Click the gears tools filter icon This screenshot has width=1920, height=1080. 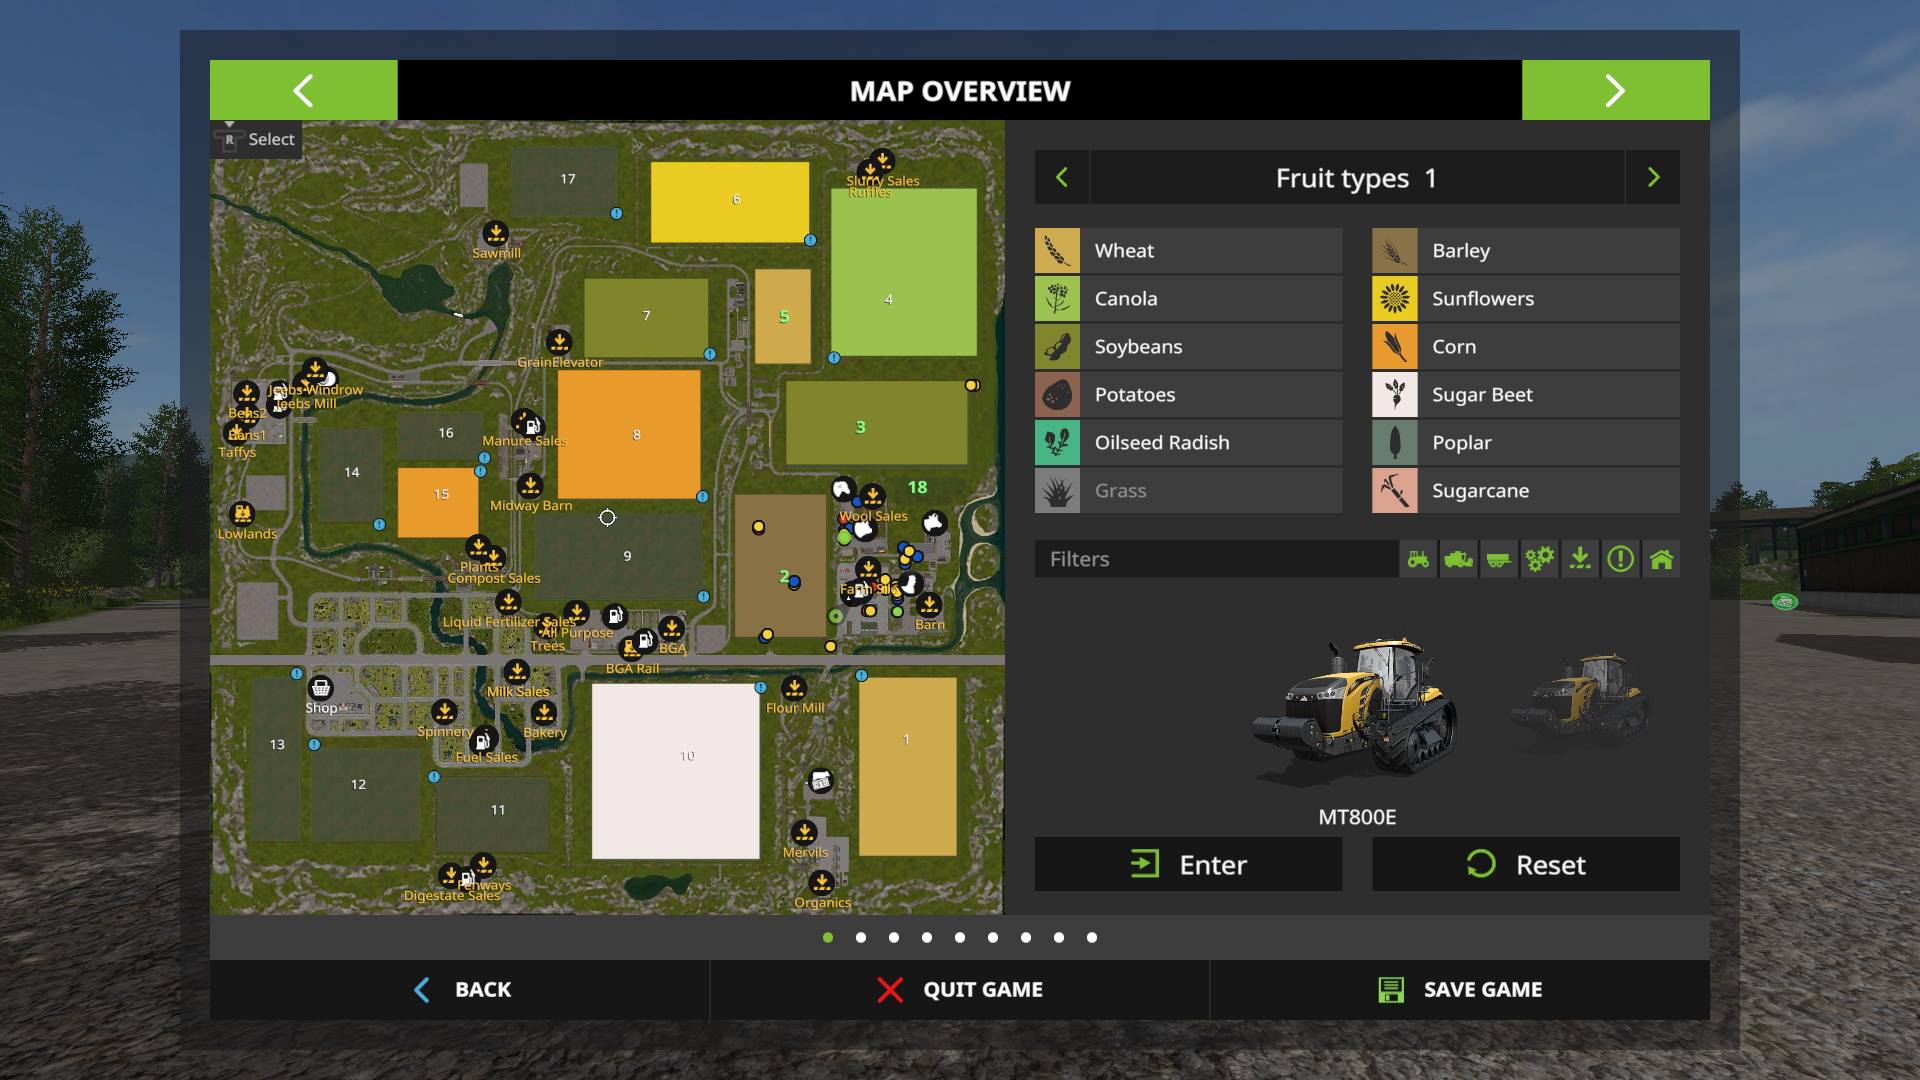pyautogui.click(x=1539, y=559)
